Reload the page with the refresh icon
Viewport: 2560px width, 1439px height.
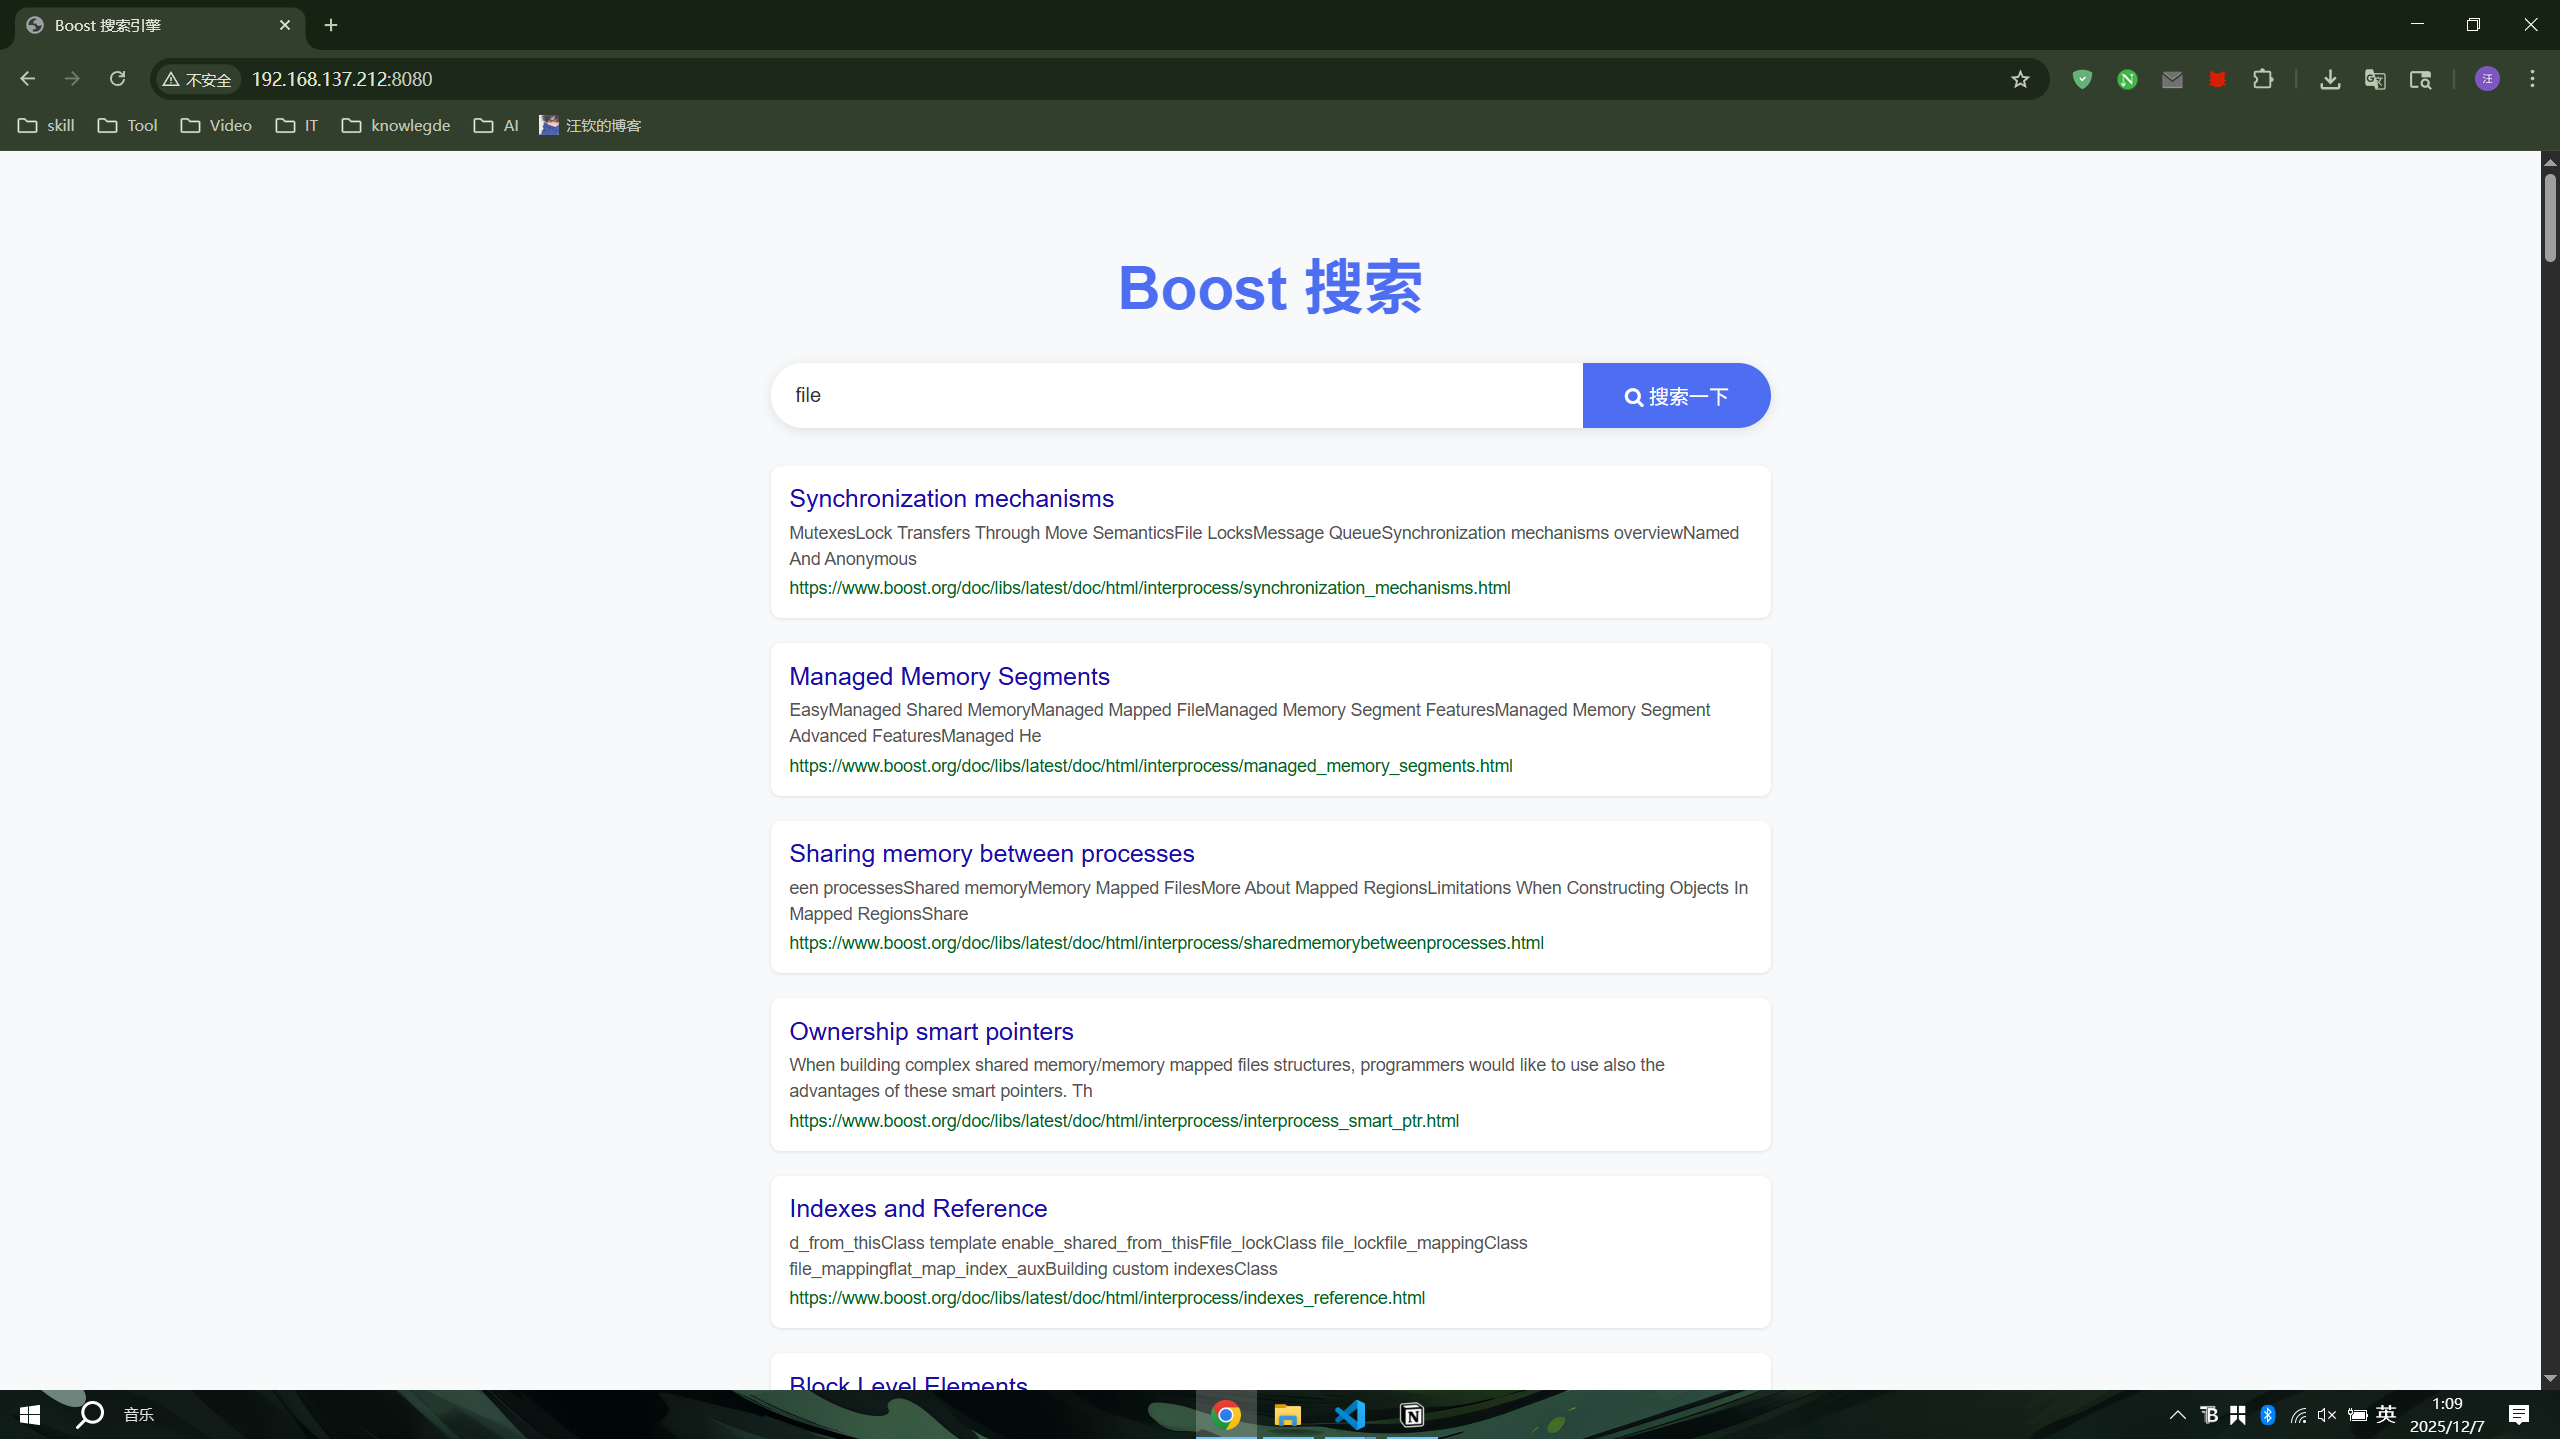[x=117, y=79]
